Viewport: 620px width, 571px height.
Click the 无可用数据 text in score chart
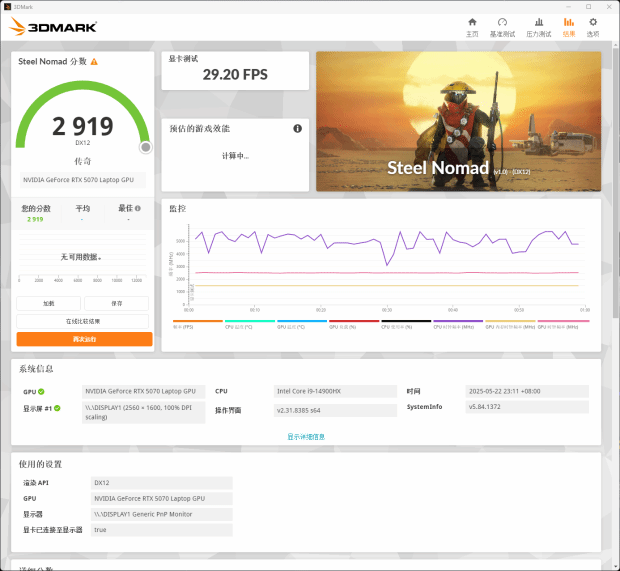pyautogui.click(x=81, y=257)
